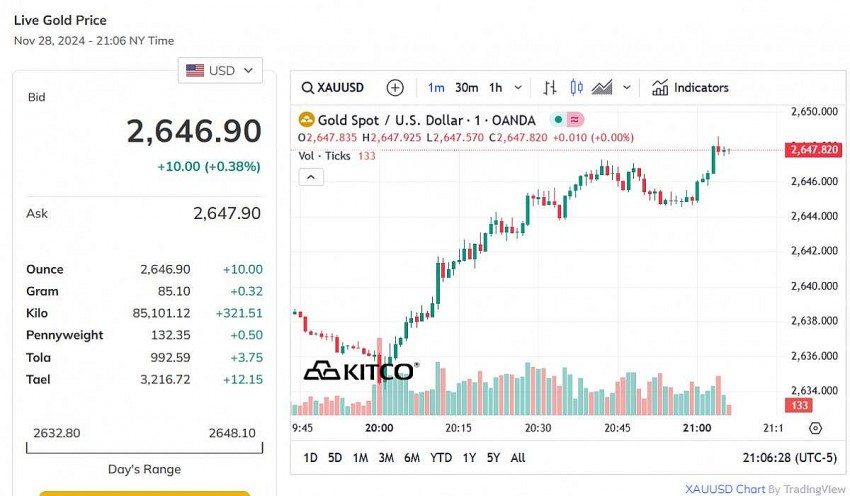850x496 pixels.
Task: Click the 21:06:28 (UTC-5) timezone button
Action: point(789,458)
